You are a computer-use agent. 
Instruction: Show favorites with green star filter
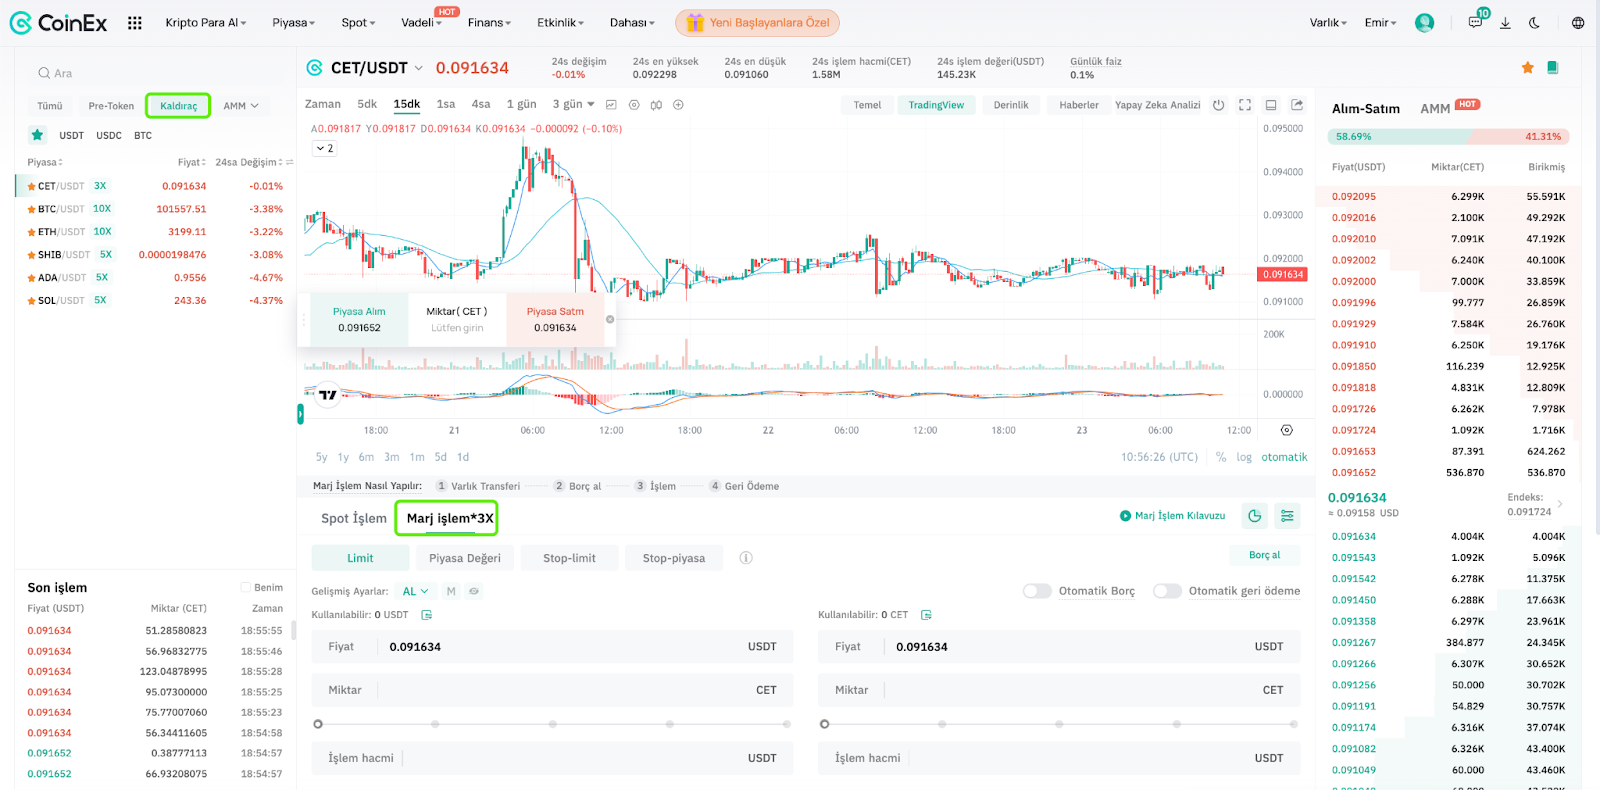[37, 135]
